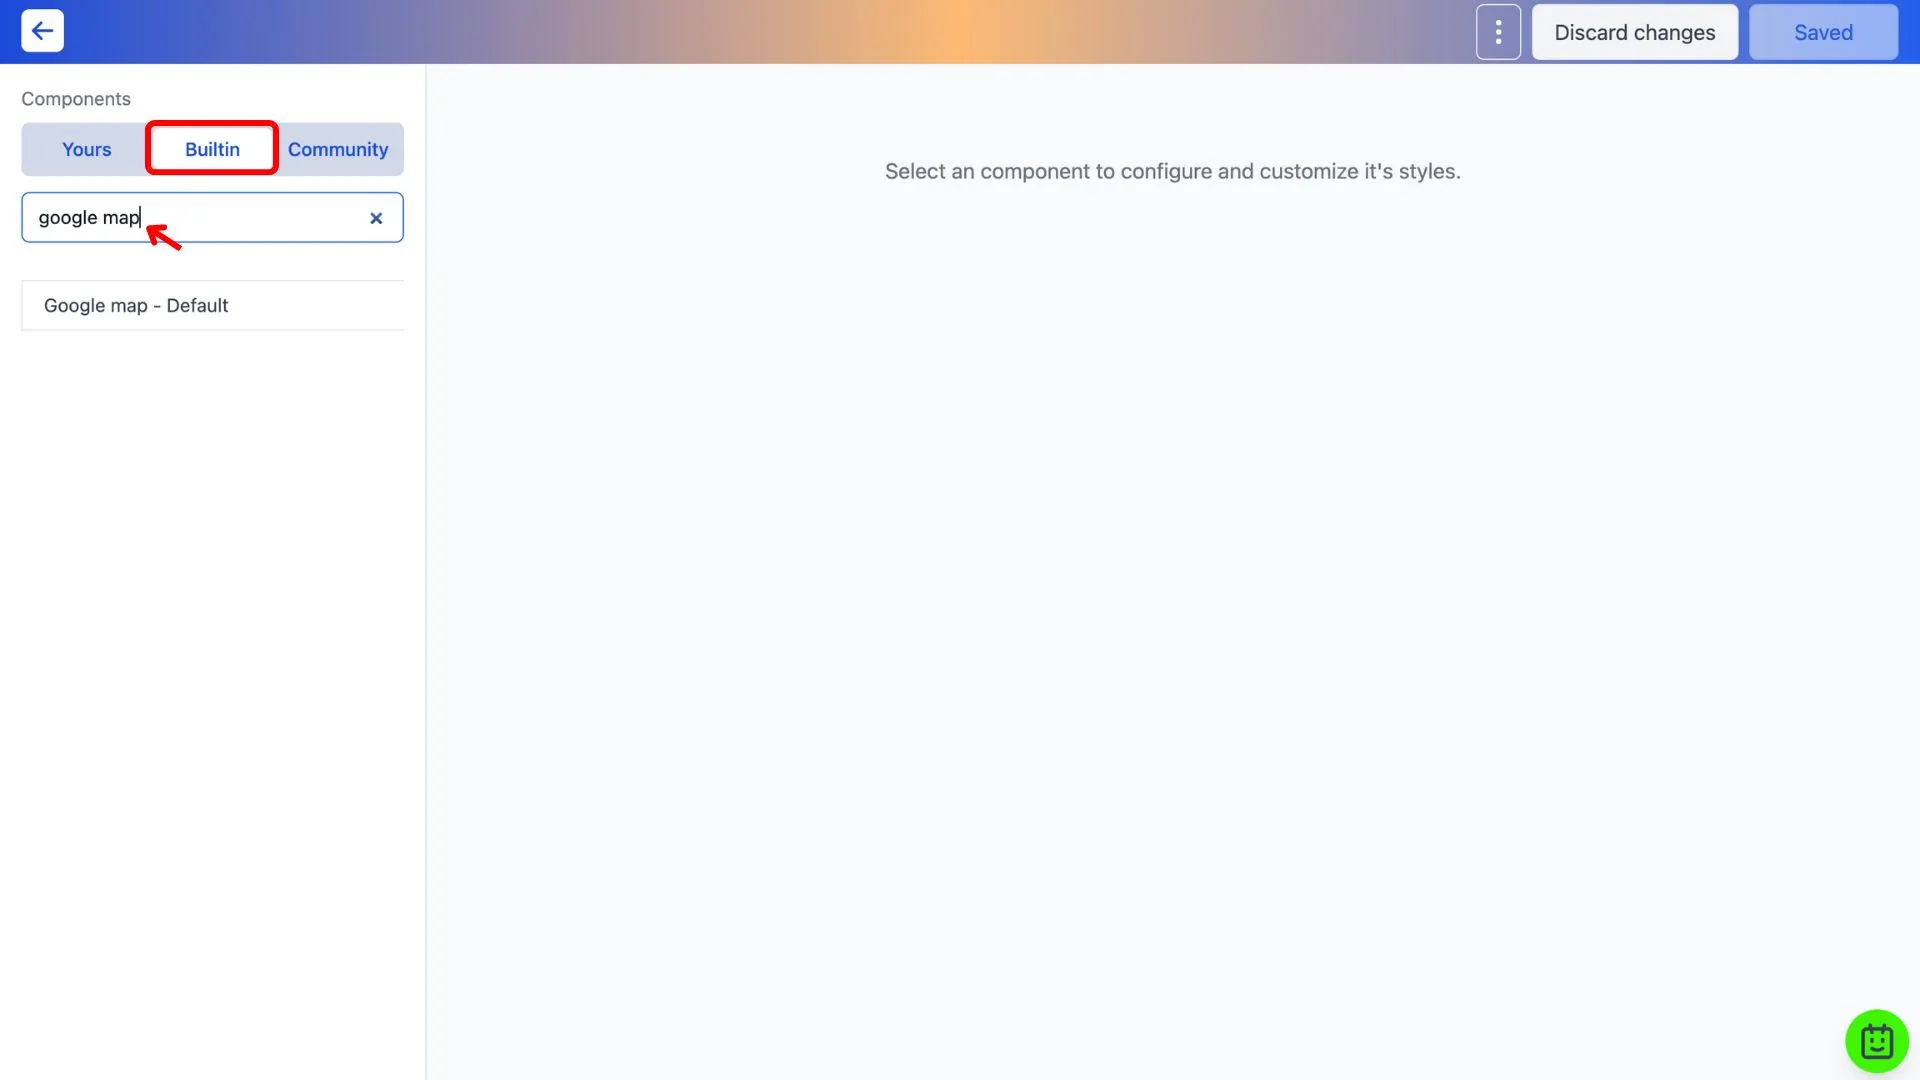Switch to the Yours components tab
The width and height of the screenshot is (1920, 1080).
86,148
